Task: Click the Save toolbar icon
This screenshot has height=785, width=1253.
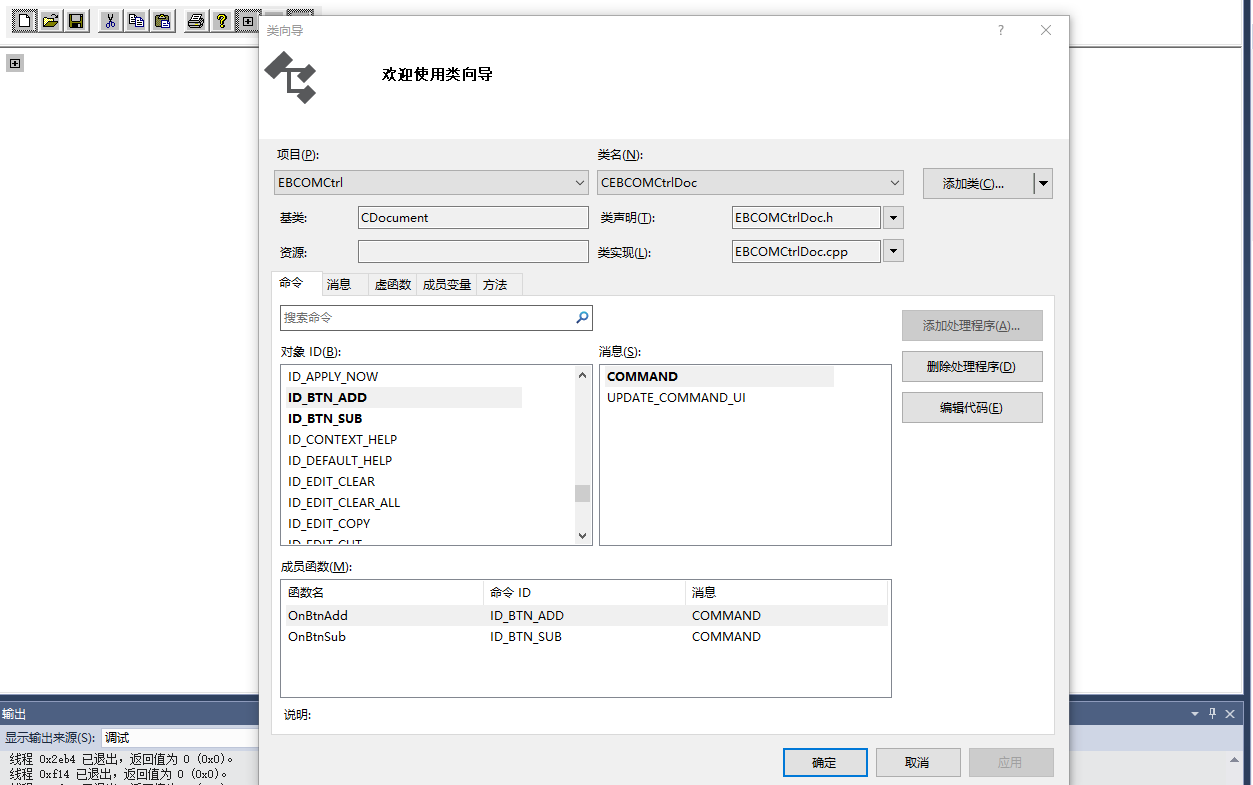Action: (x=75, y=20)
